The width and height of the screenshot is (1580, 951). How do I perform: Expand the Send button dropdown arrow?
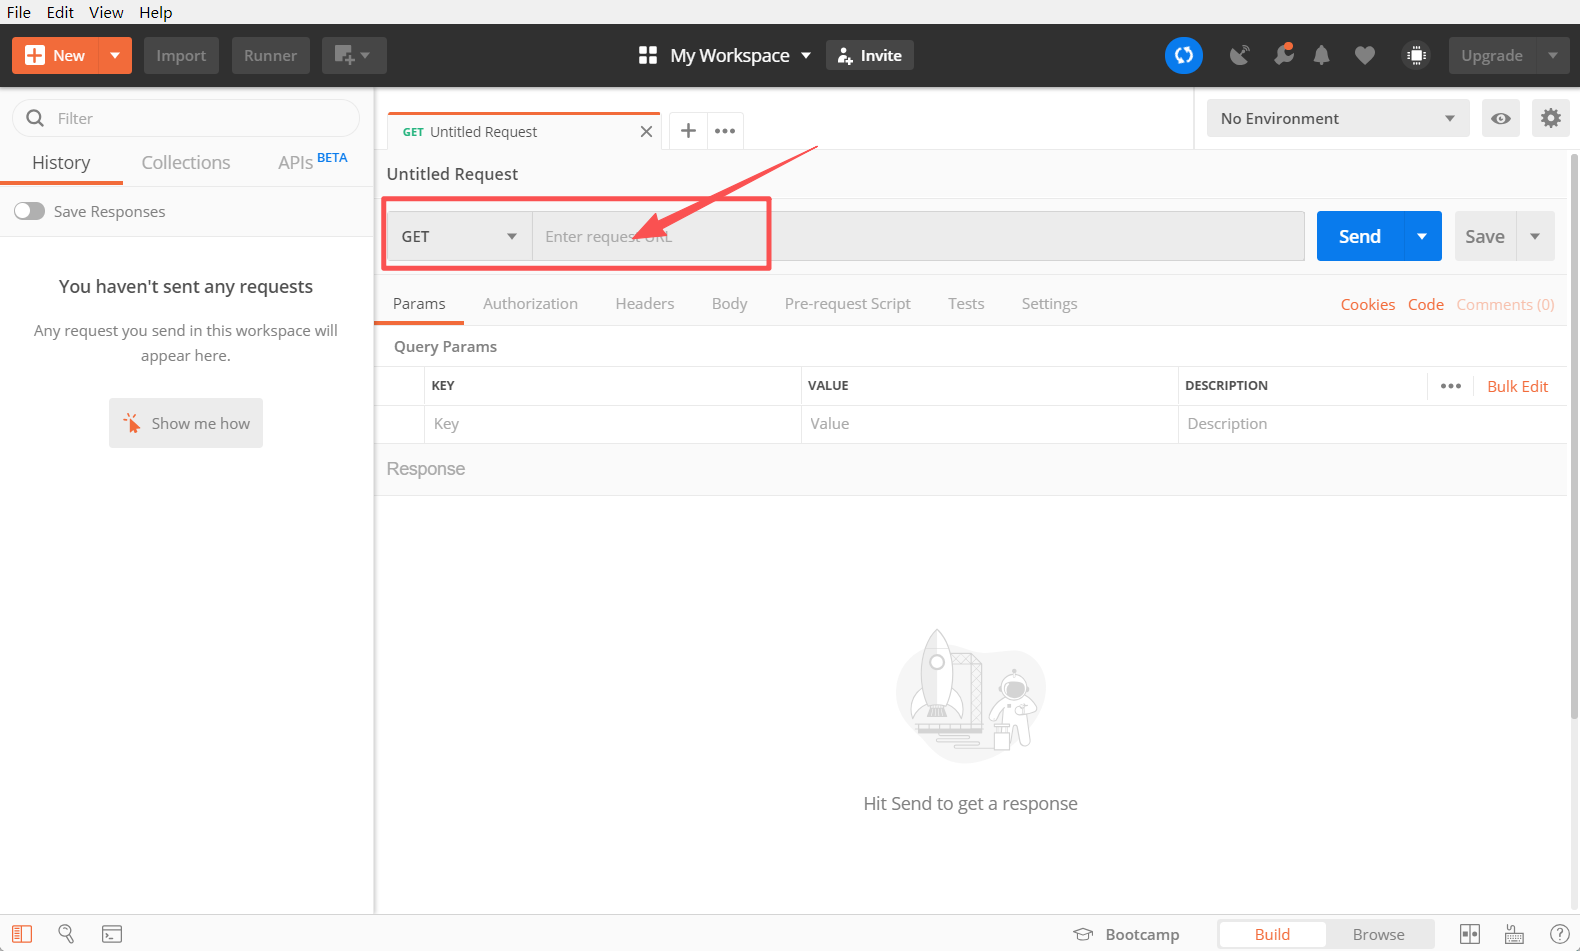tap(1422, 236)
